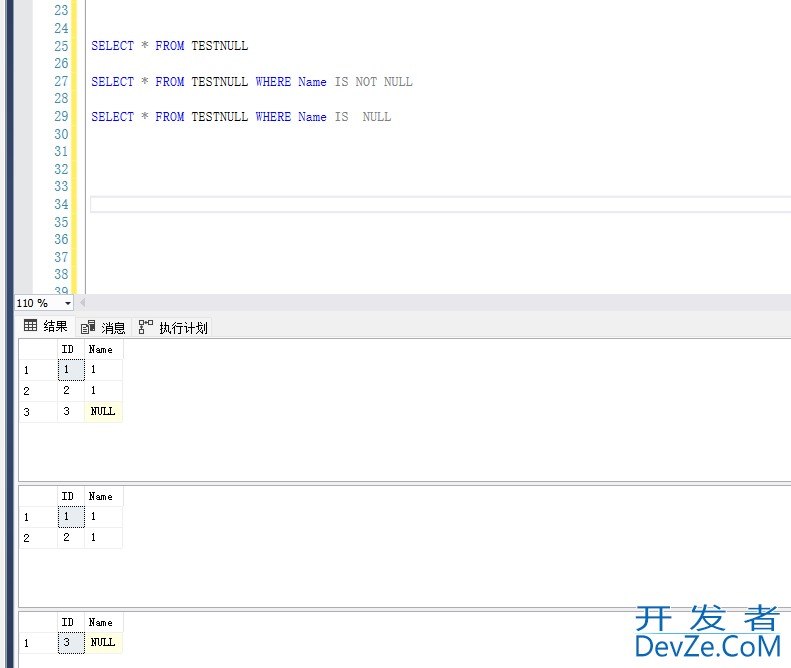The image size is (791, 668).
Task: Click line number 30 in the gutter
Action: pos(61,134)
